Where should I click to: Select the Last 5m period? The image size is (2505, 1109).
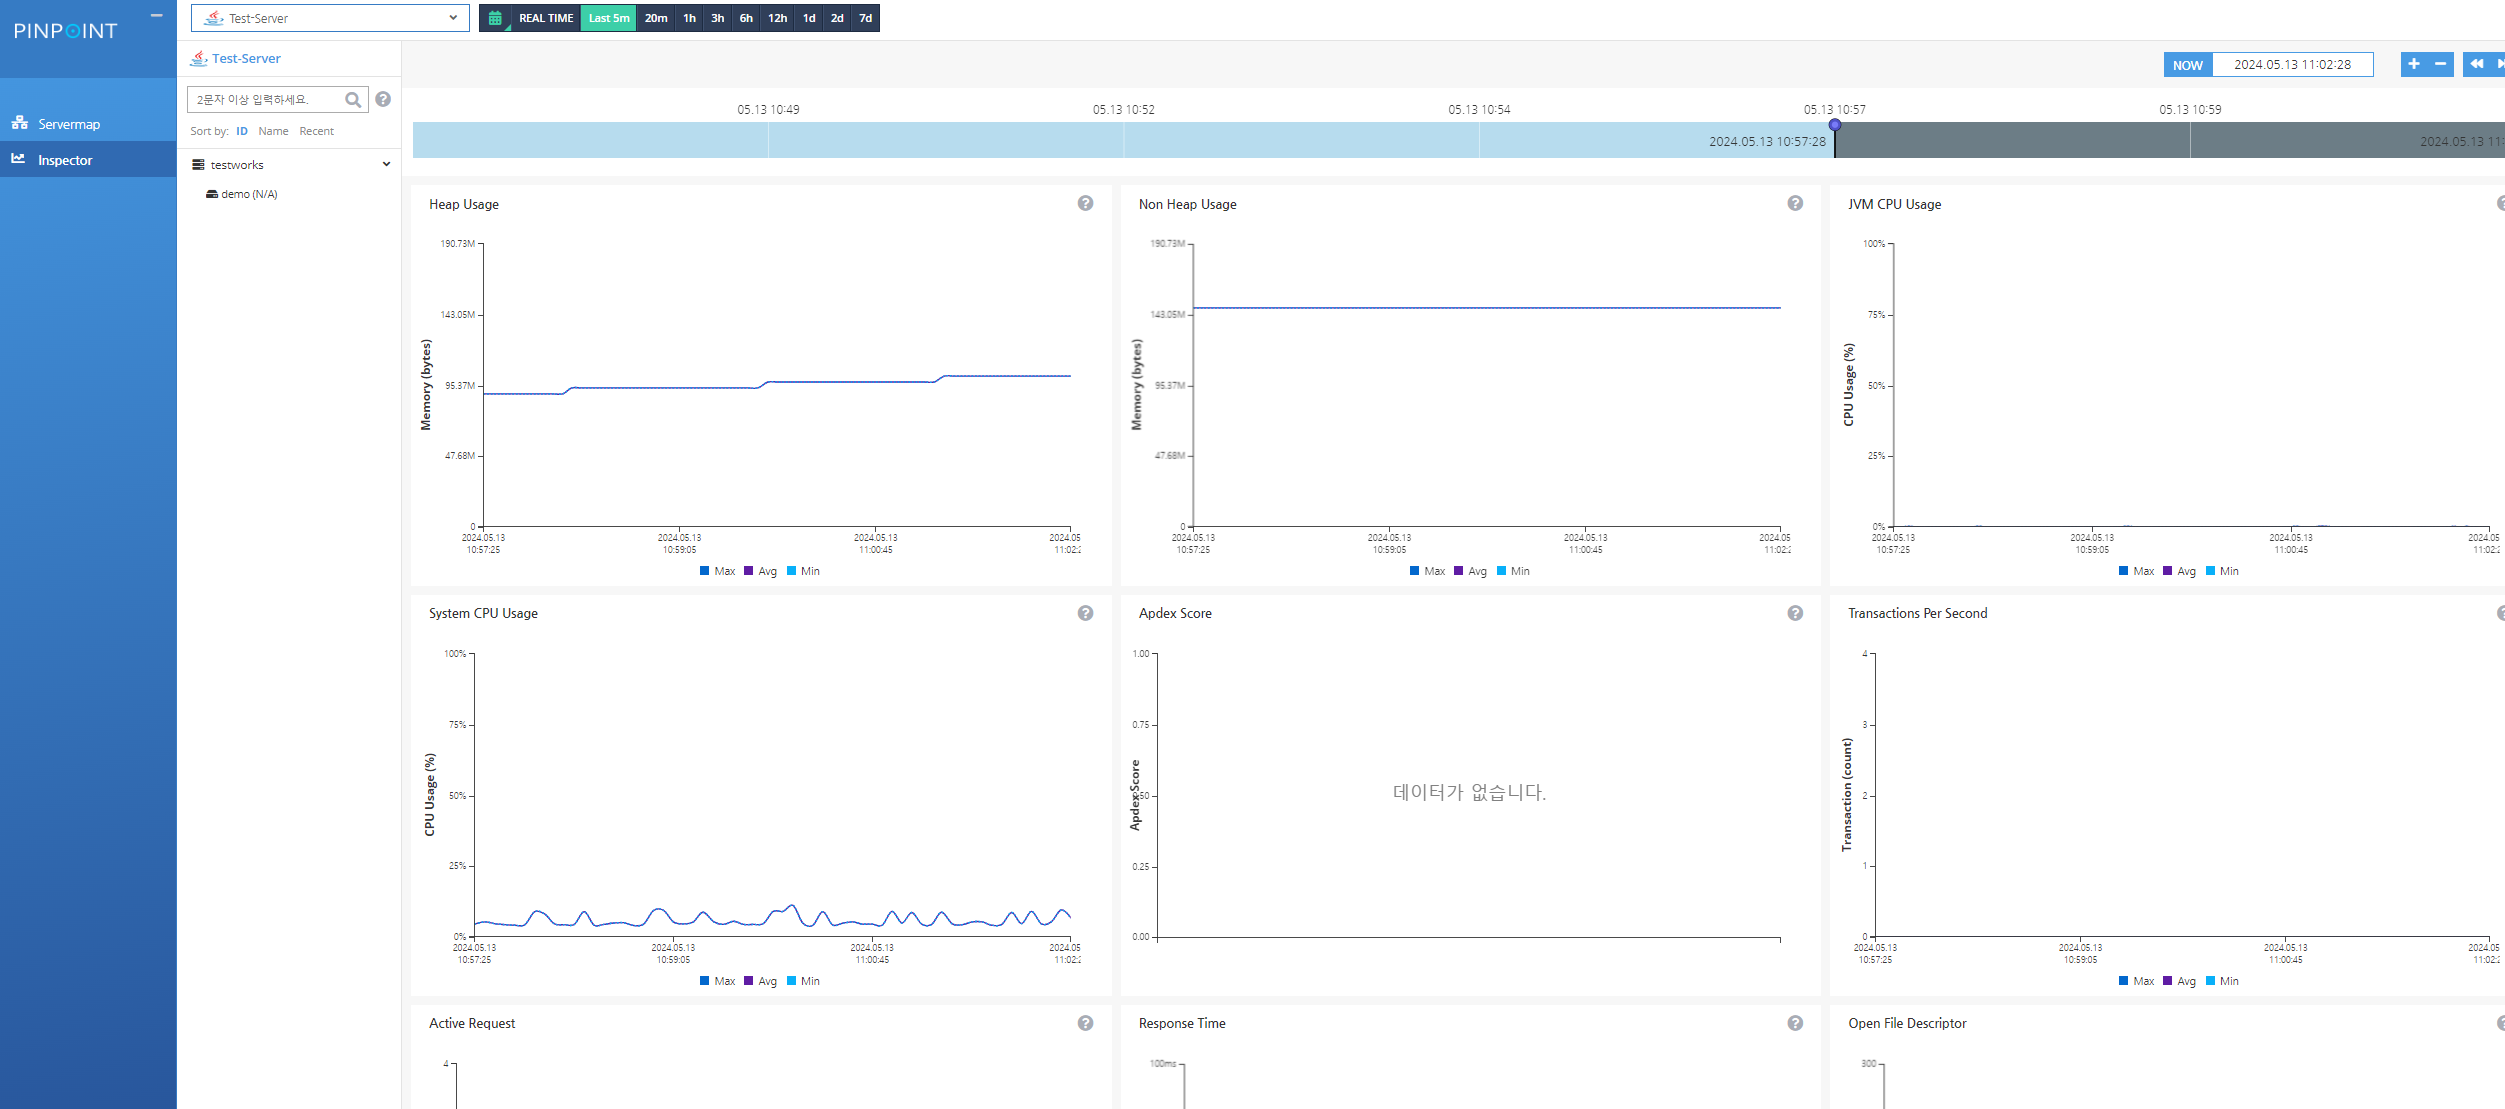pyautogui.click(x=609, y=18)
